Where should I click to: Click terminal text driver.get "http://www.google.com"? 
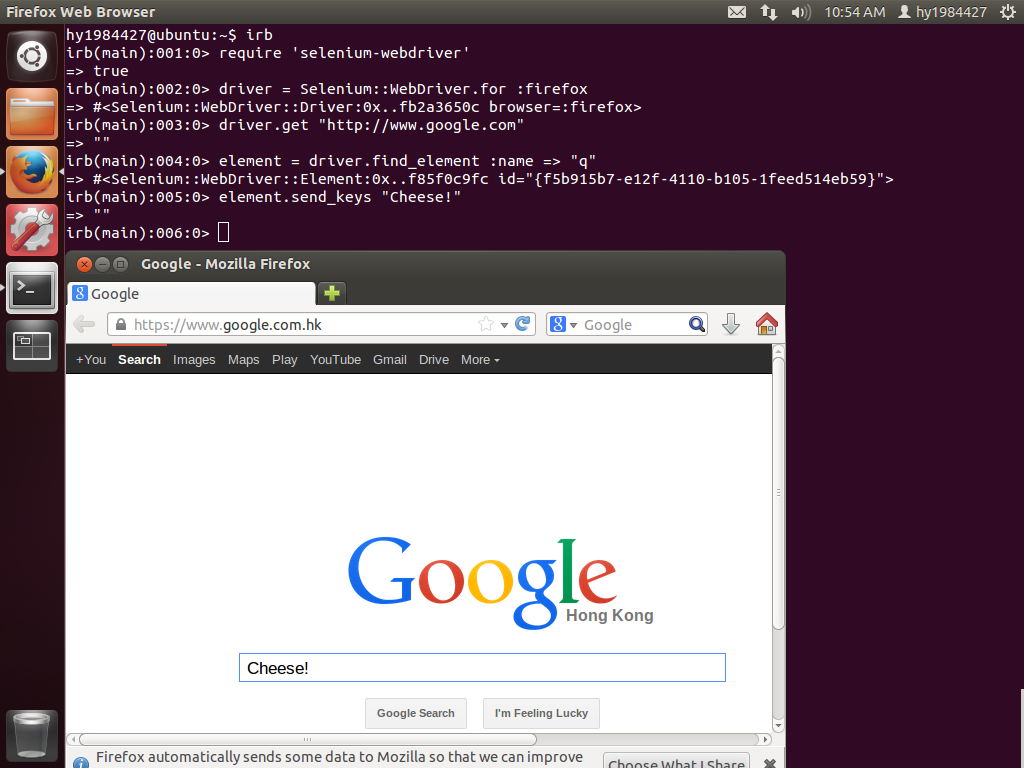coord(371,125)
